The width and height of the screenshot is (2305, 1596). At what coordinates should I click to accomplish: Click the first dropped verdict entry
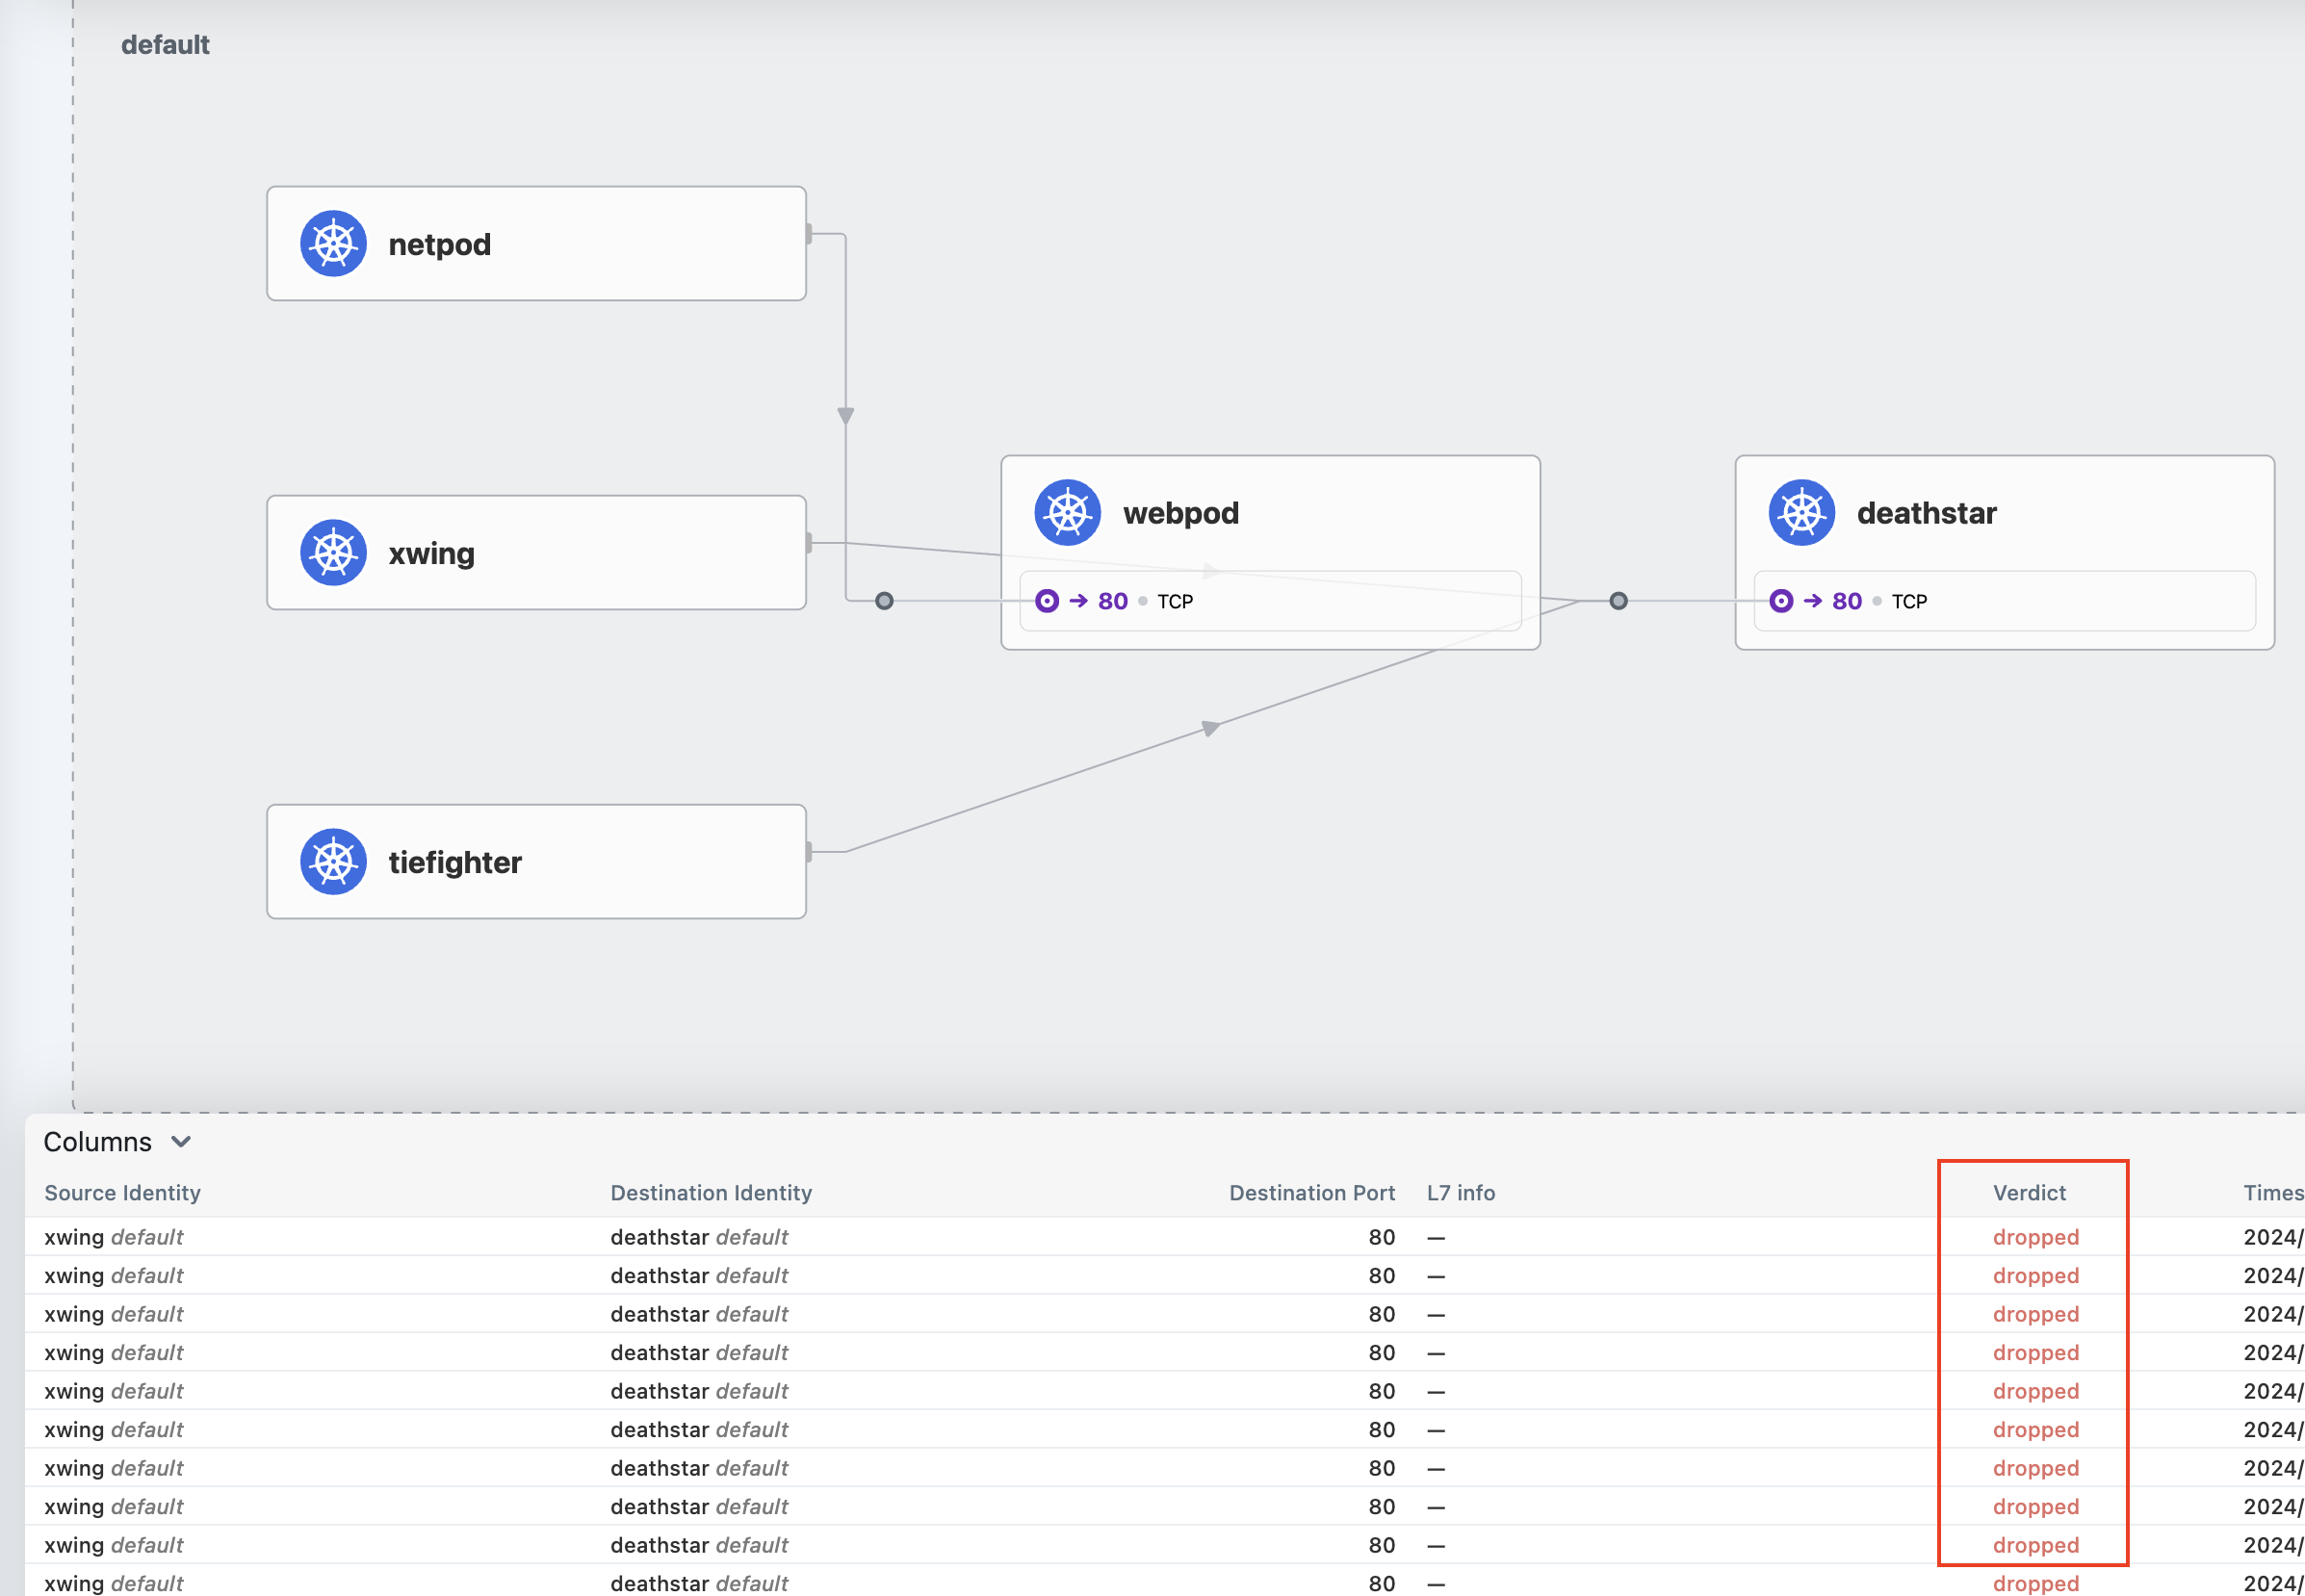click(2035, 1237)
